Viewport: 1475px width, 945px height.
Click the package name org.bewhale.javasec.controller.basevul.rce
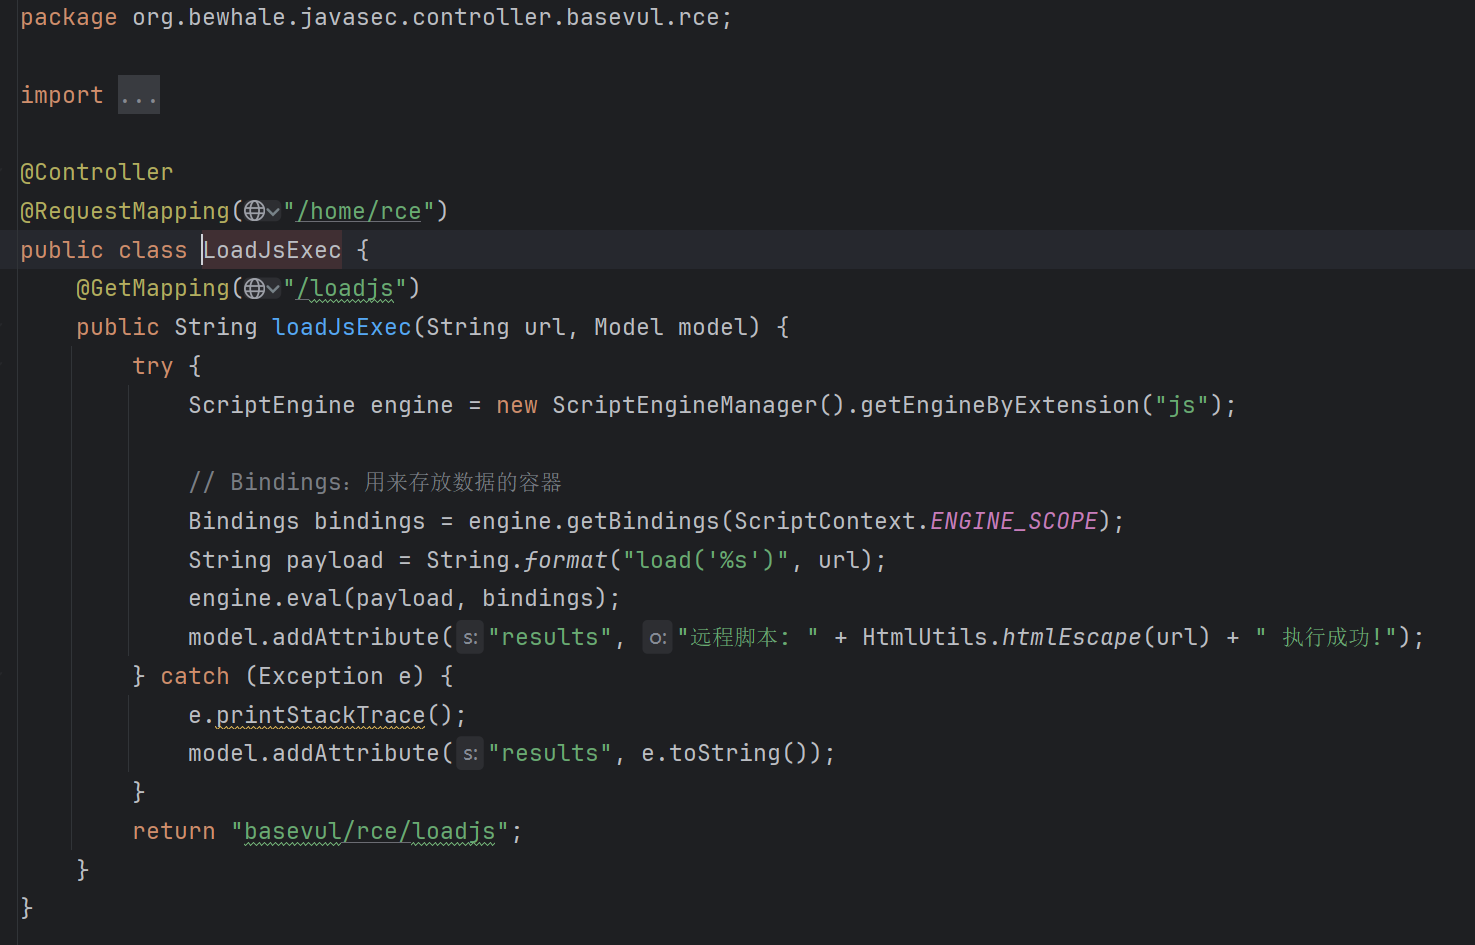pyautogui.click(x=426, y=18)
